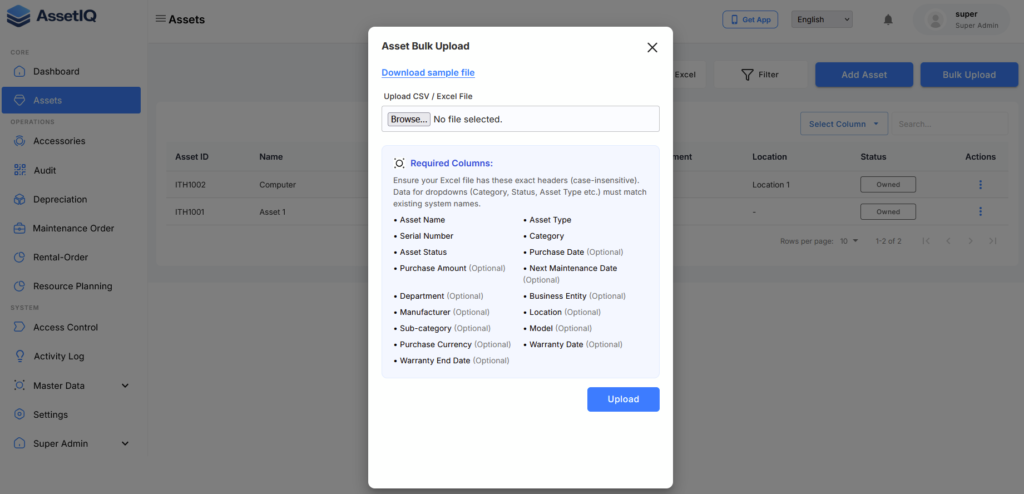Click the Depreciation sidebar icon
This screenshot has height=494, width=1024.
(20, 199)
